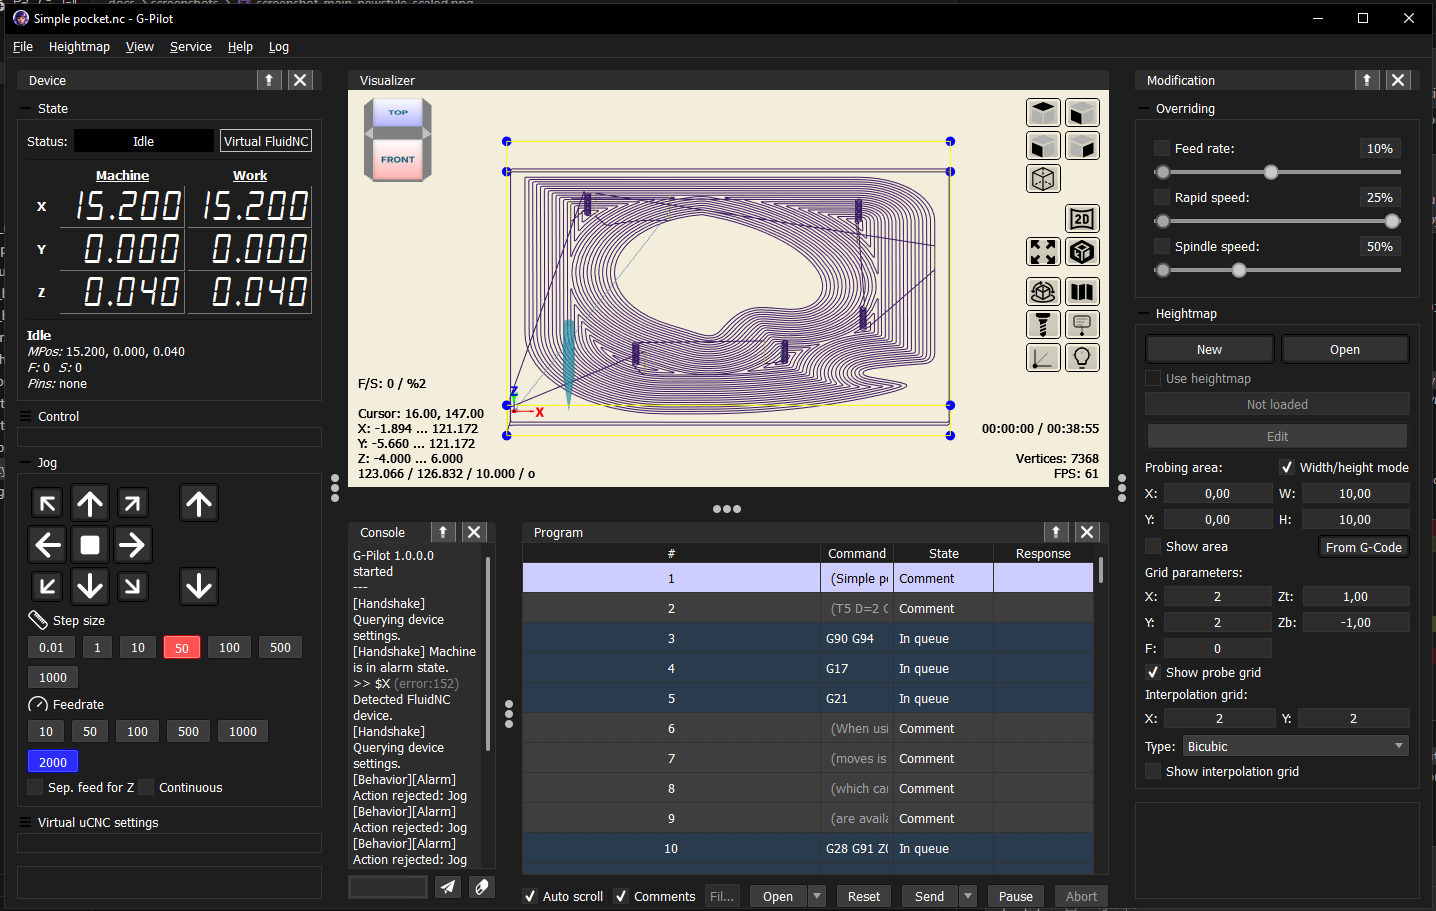The width and height of the screenshot is (1436, 911).
Task: Click the console command input field
Action: (x=387, y=886)
